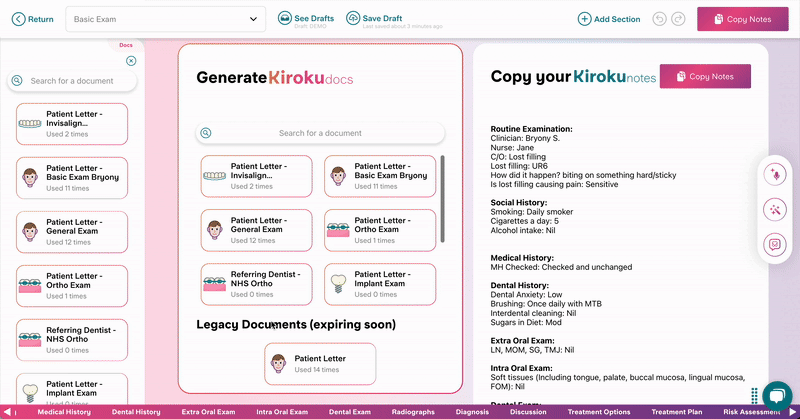Viewport: 800px width, 419px height.
Task: Open sidebar Patient Letter - Implant Exam
Action: click(72, 389)
